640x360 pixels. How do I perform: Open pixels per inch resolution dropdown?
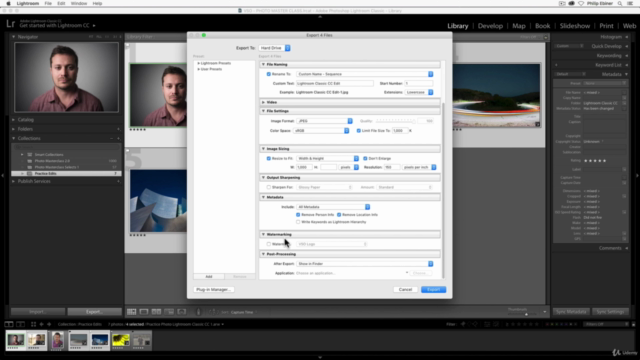pyautogui.click(x=419, y=167)
